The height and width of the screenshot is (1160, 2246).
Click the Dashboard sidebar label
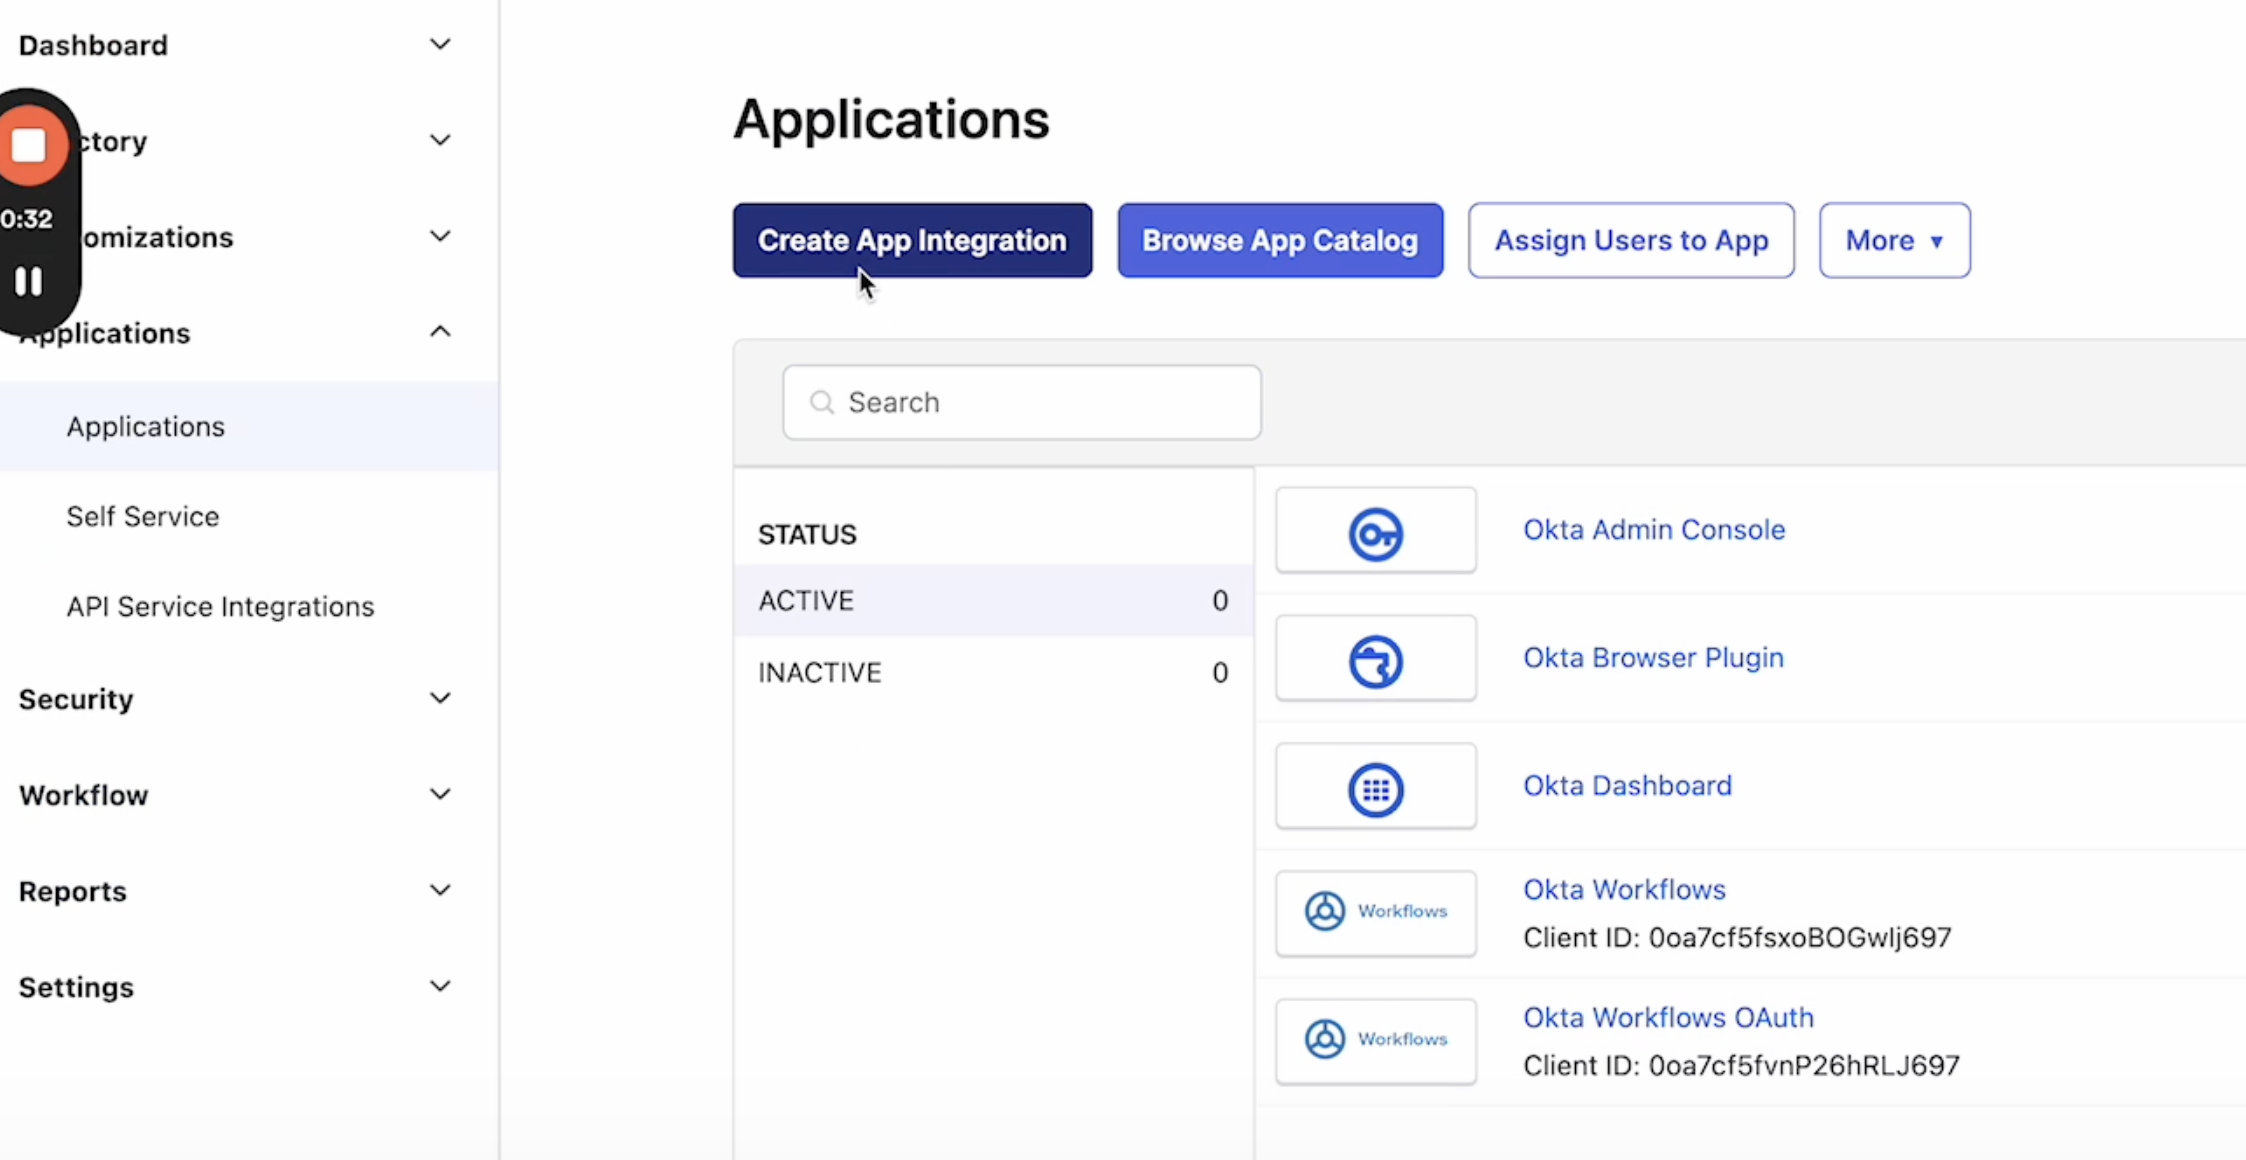[x=93, y=46]
